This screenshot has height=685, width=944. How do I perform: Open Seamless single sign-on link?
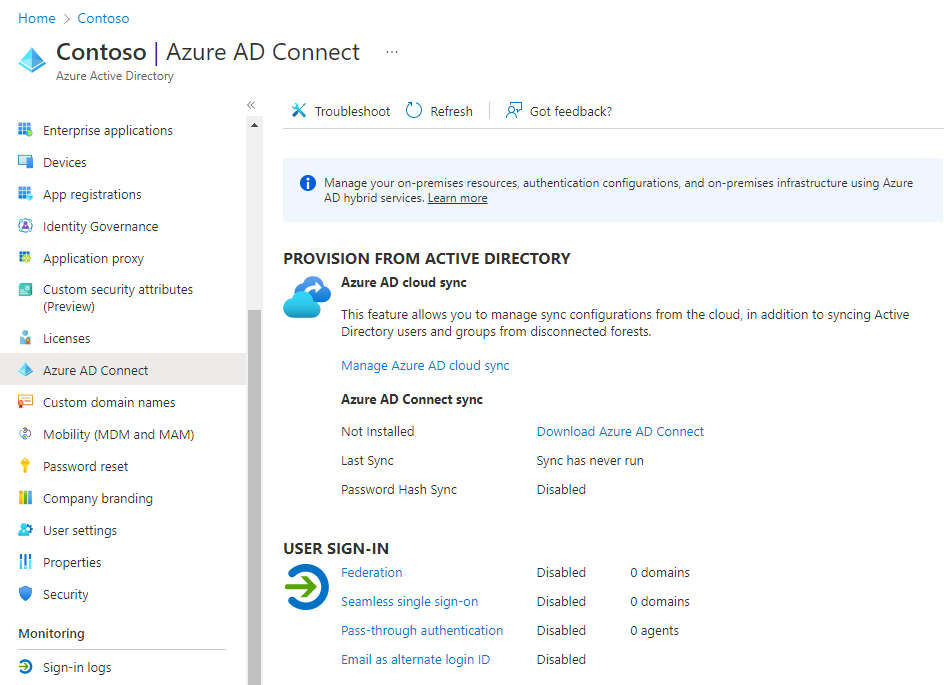click(409, 601)
